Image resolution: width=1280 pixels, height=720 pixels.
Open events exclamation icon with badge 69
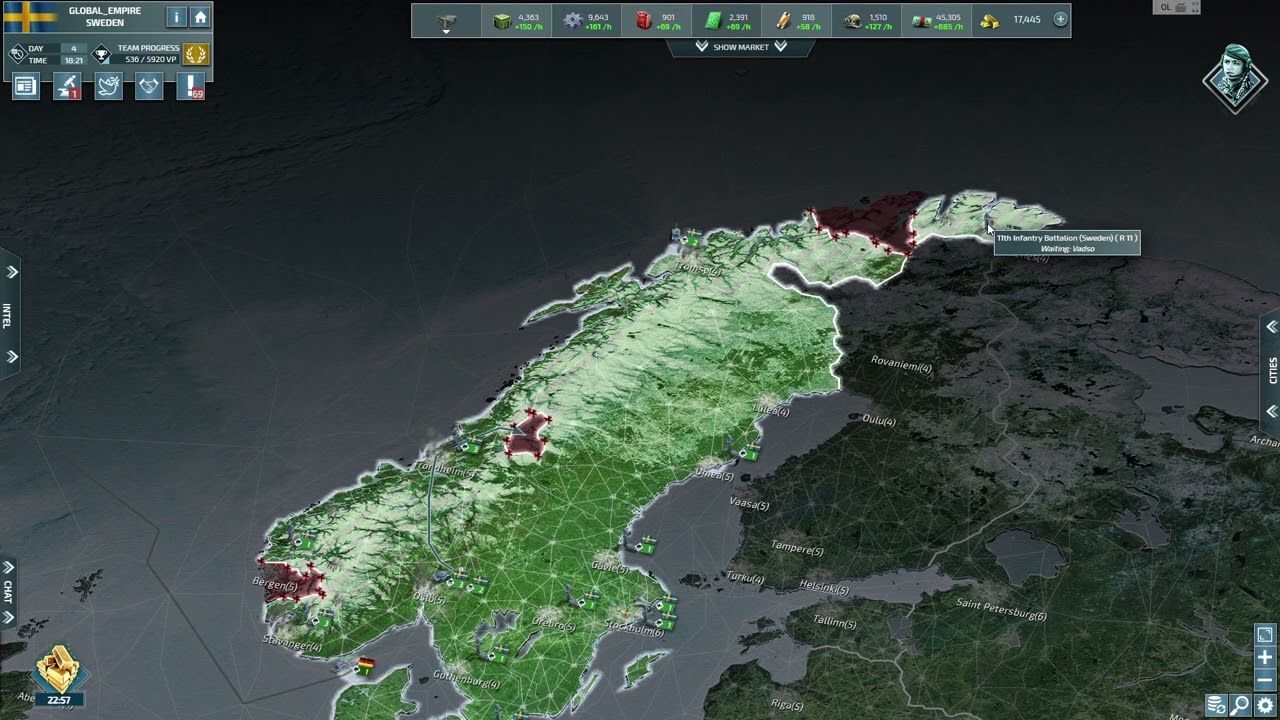191,87
